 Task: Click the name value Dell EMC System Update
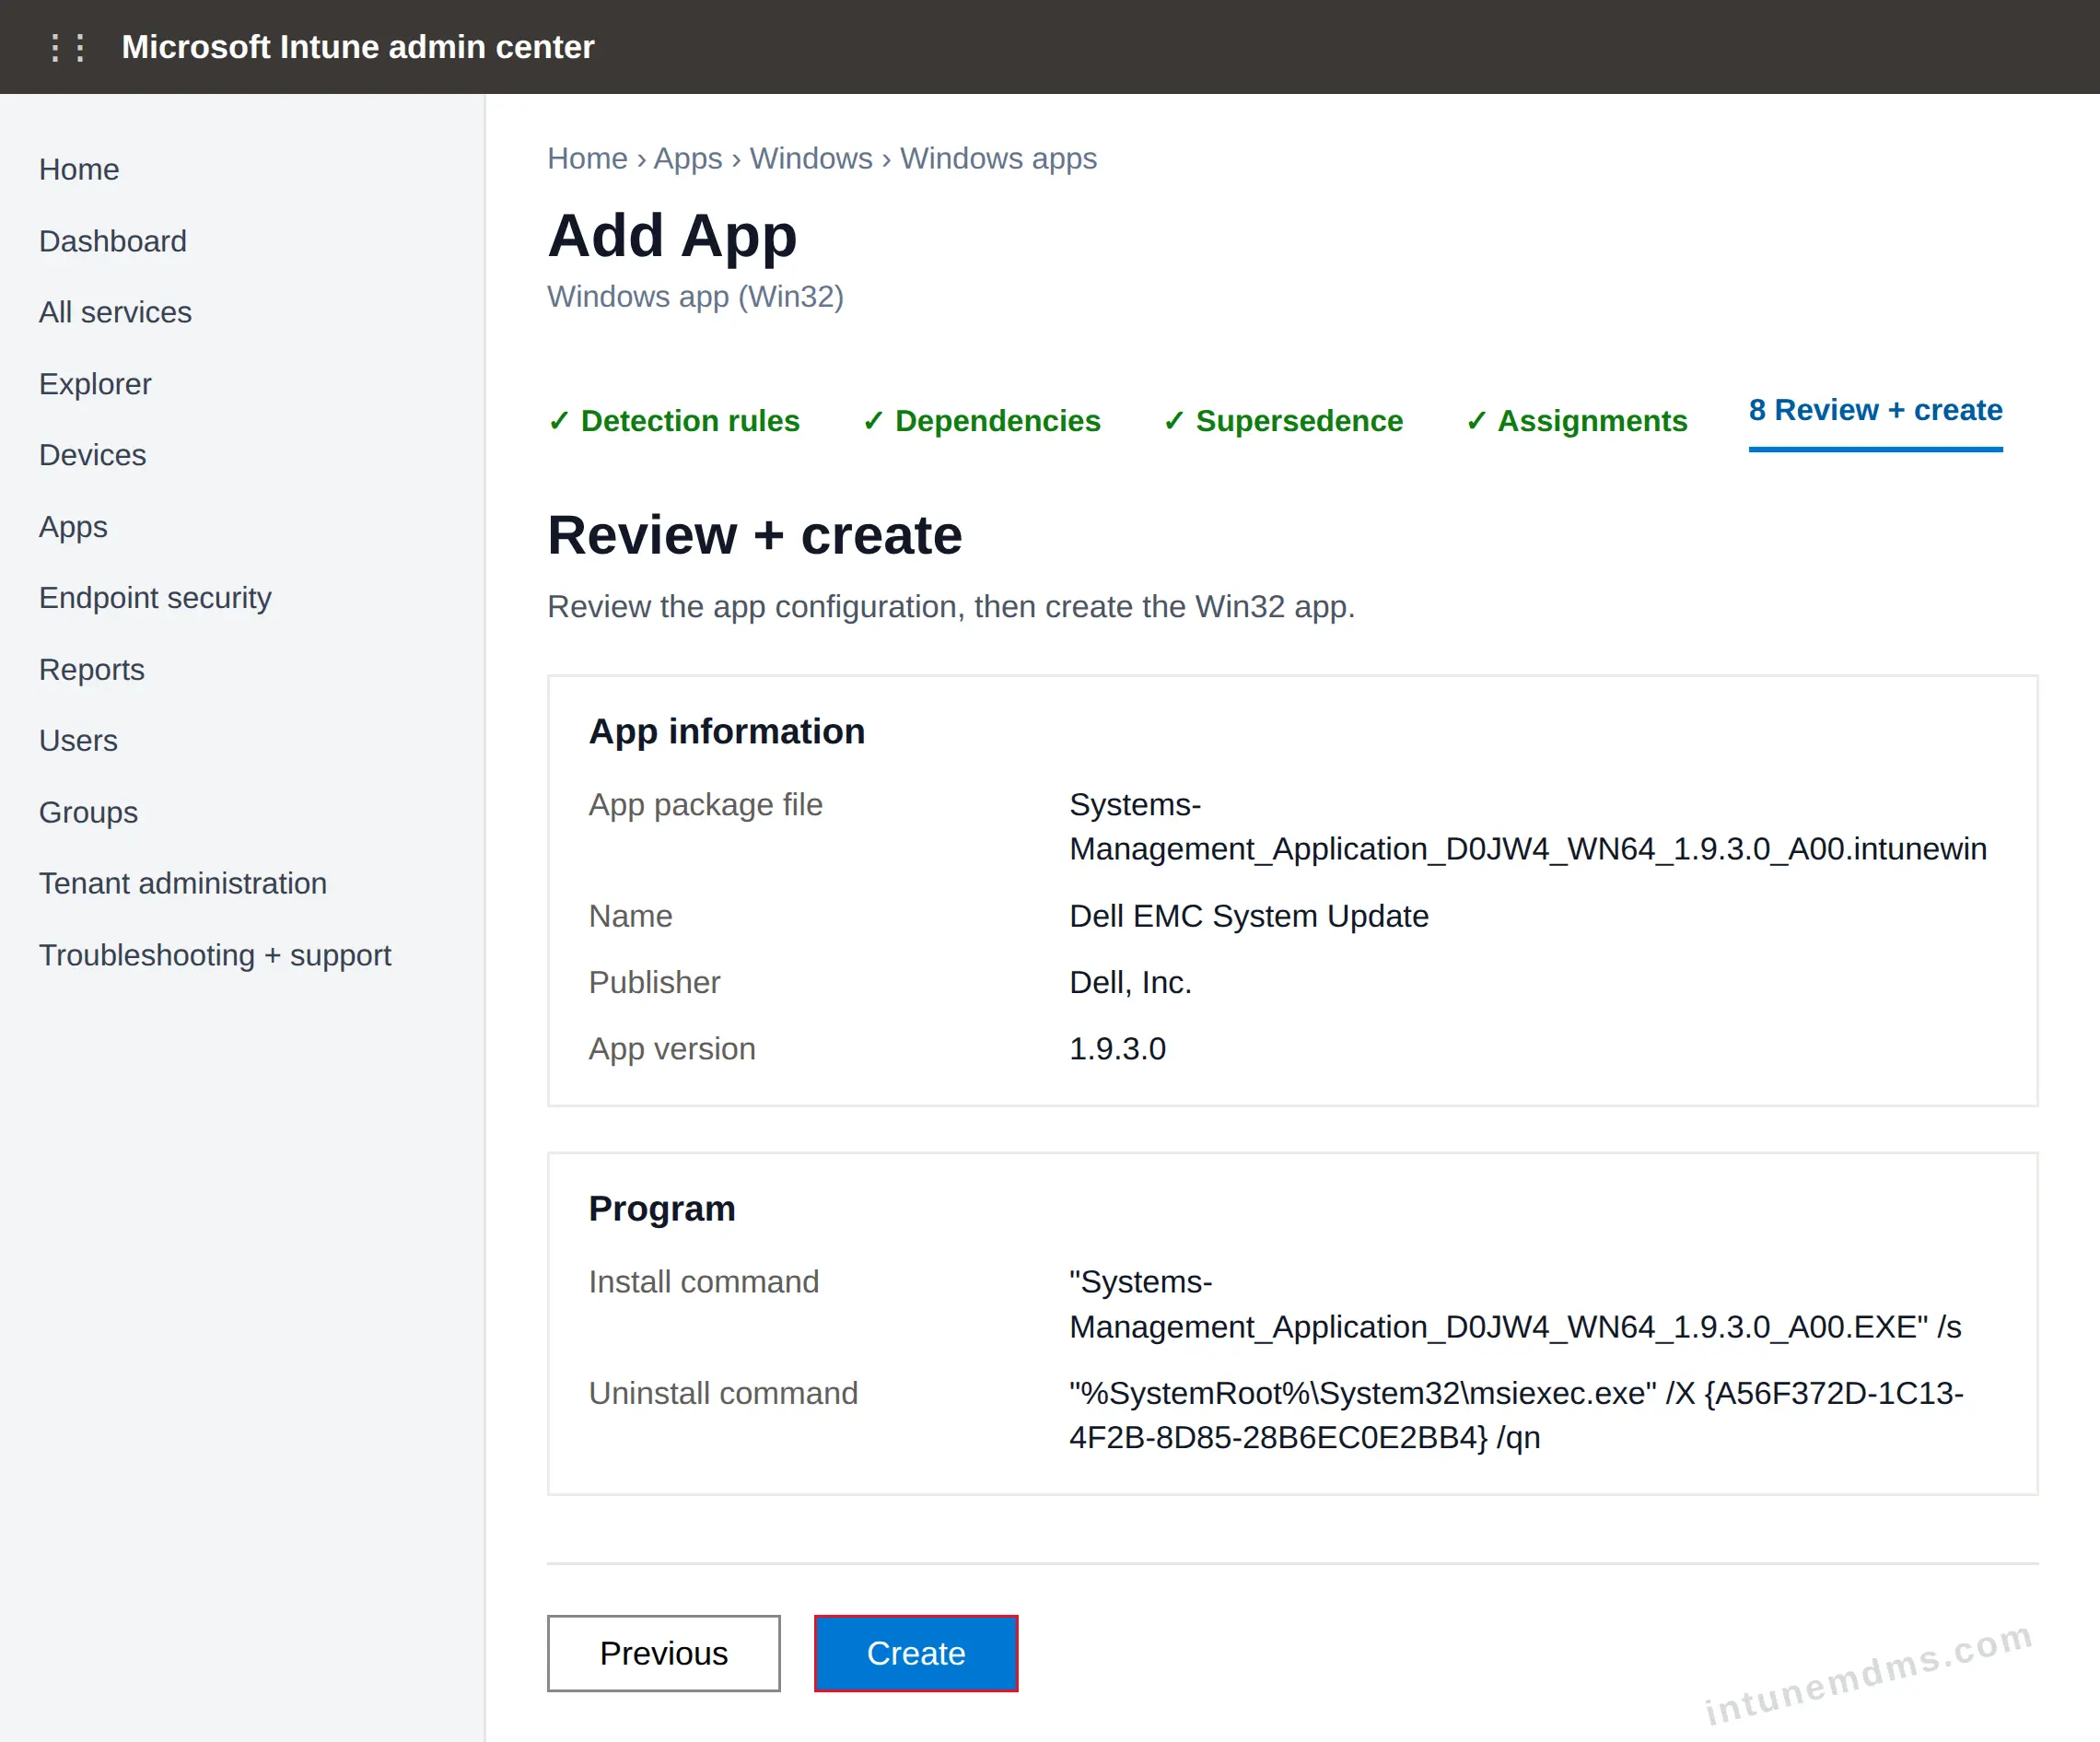(x=1248, y=916)
